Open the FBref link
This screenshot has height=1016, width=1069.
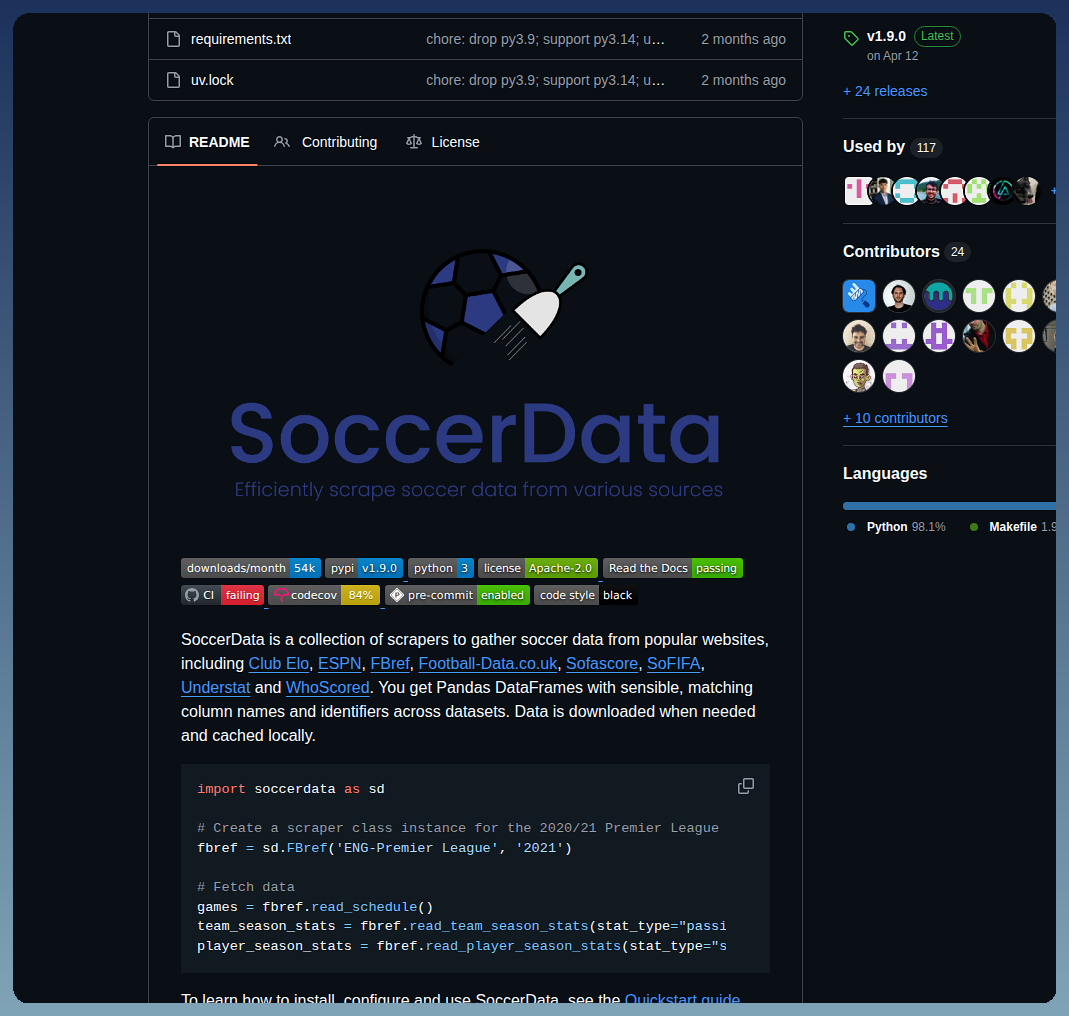390,664
